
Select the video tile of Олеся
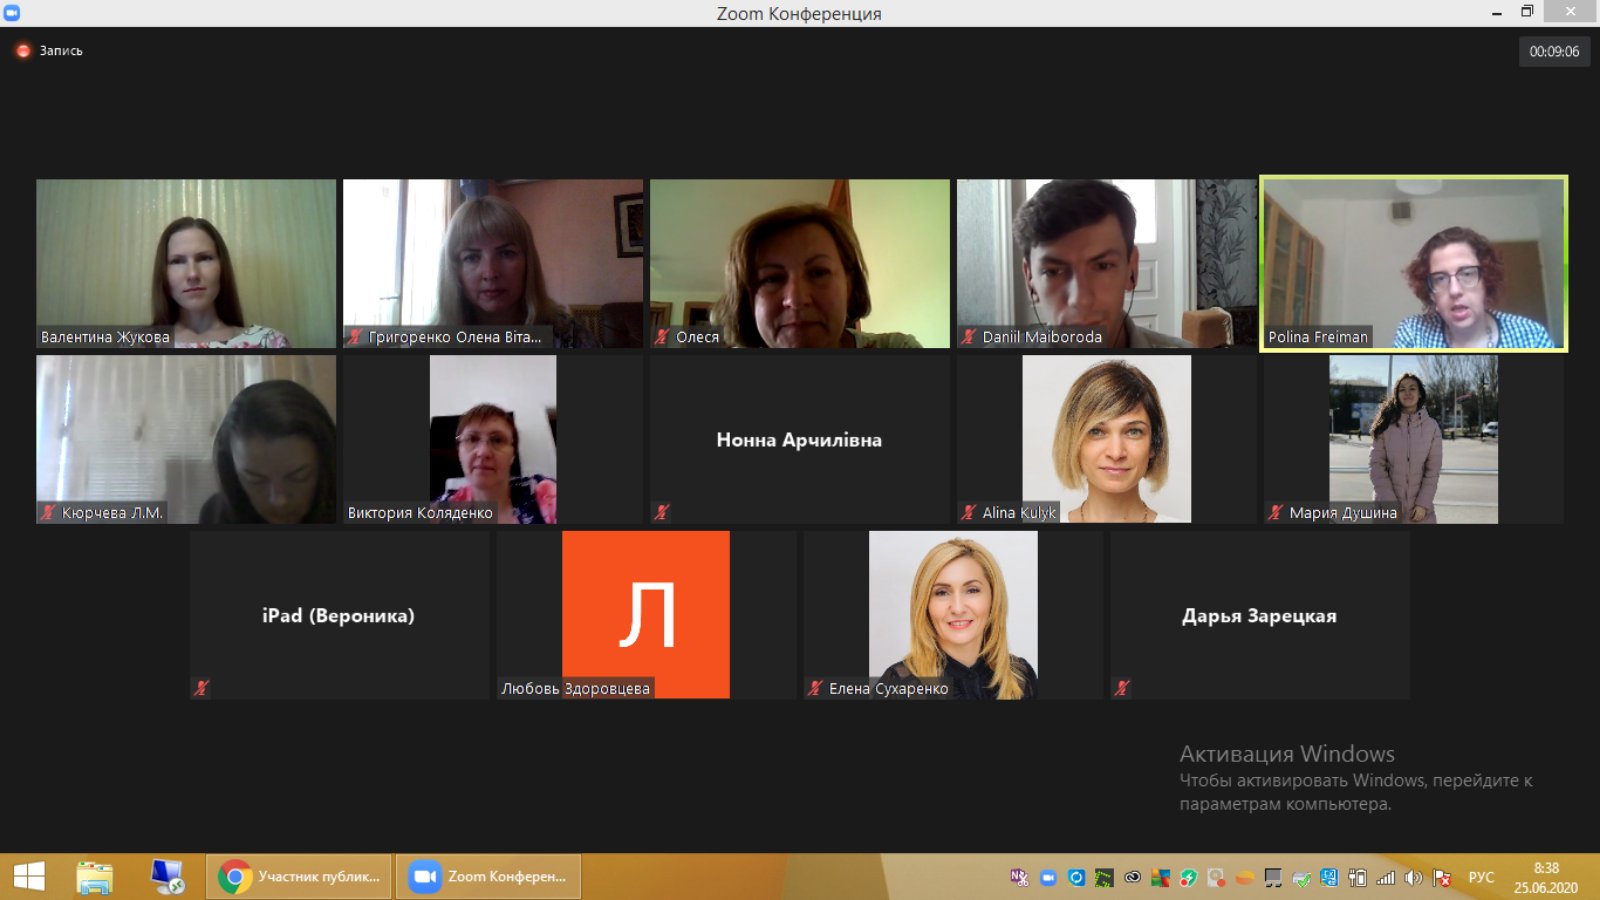(800, 264)
